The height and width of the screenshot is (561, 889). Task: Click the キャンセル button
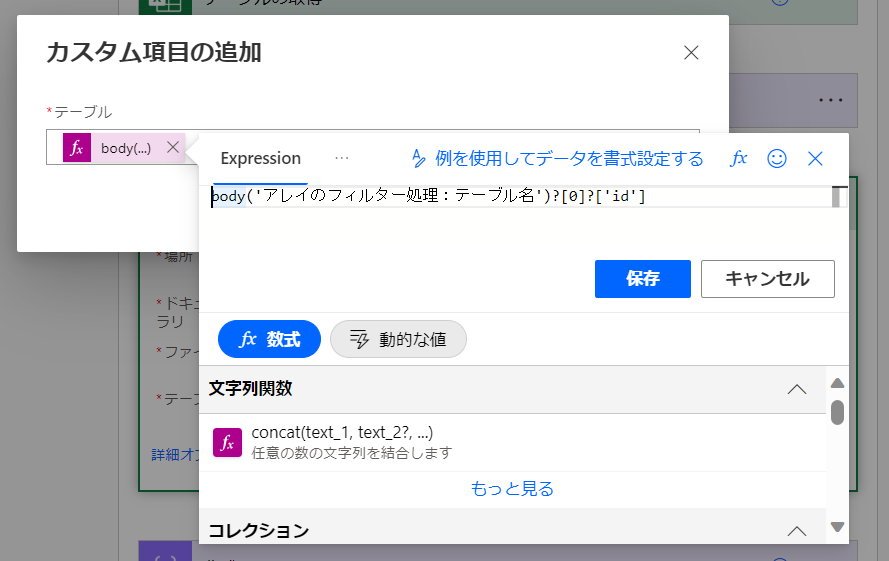[x=768, y=279]
